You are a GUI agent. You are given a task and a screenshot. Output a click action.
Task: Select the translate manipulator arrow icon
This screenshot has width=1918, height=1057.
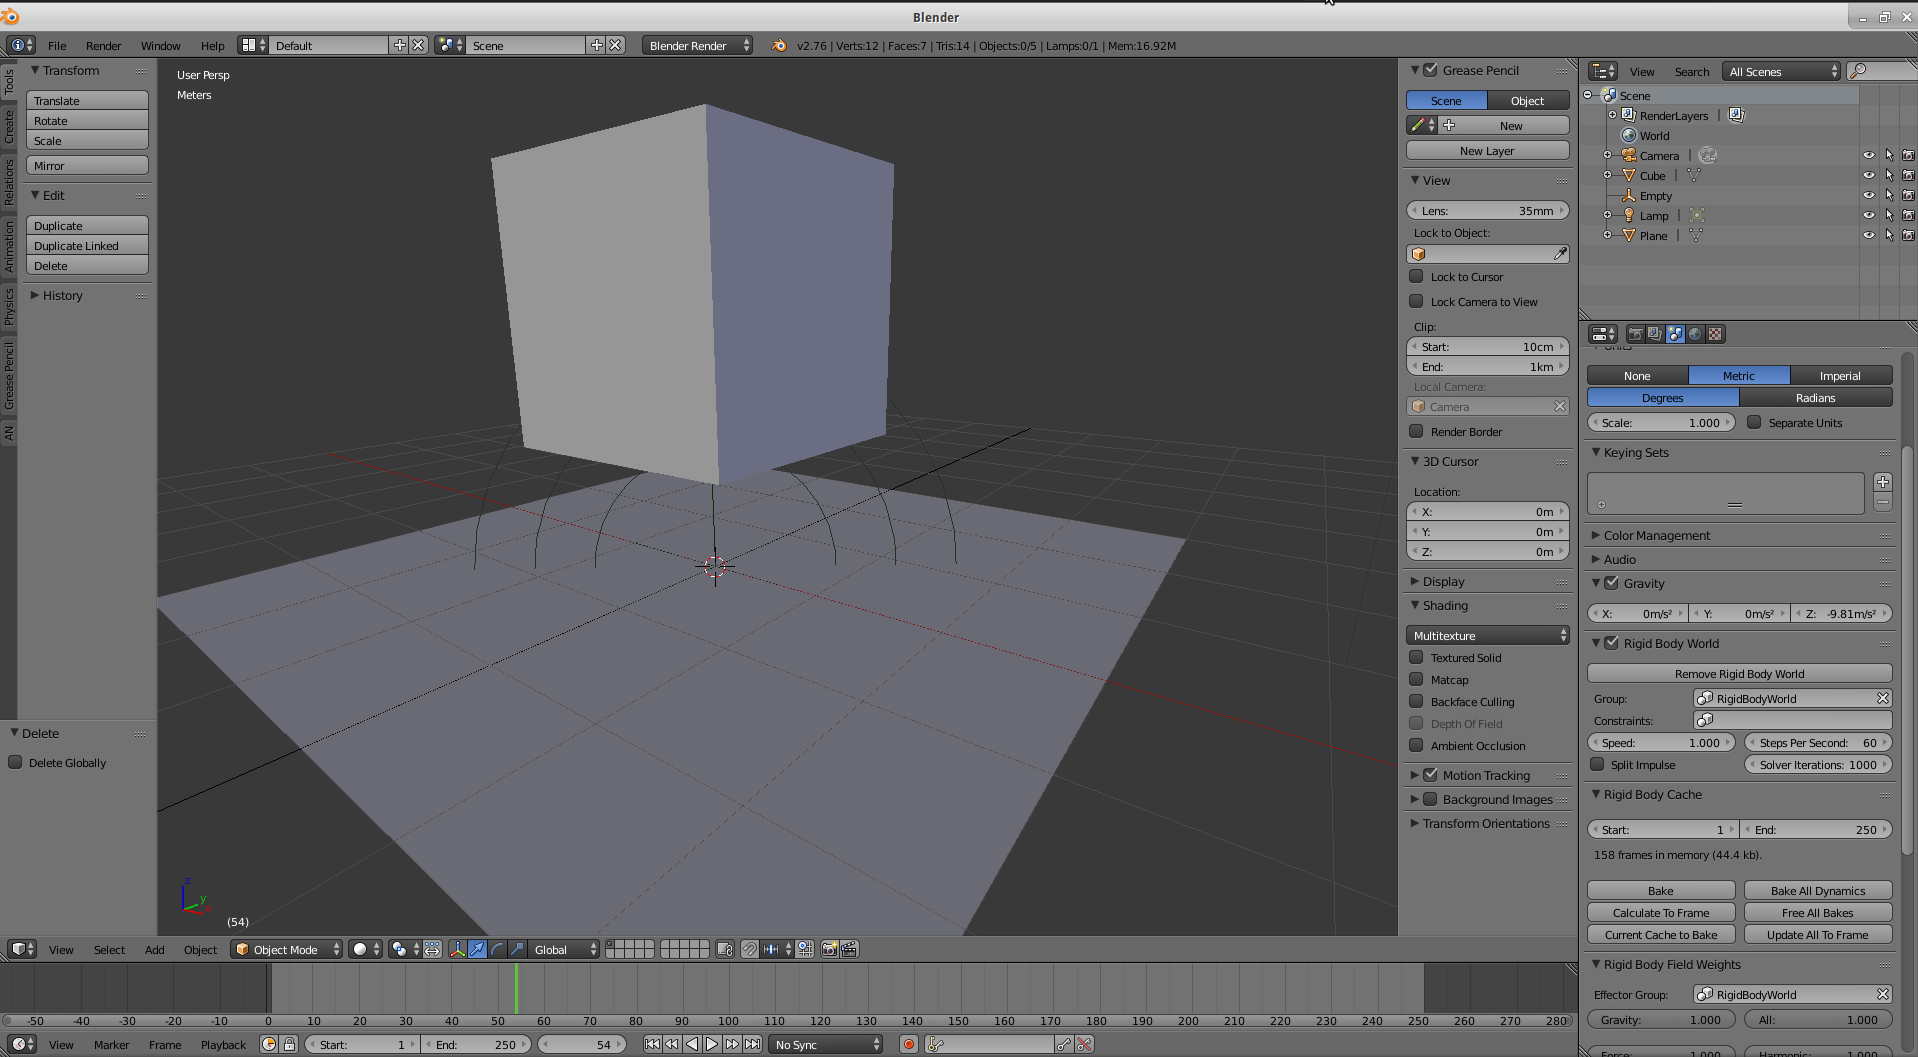[x=477, y=949]
